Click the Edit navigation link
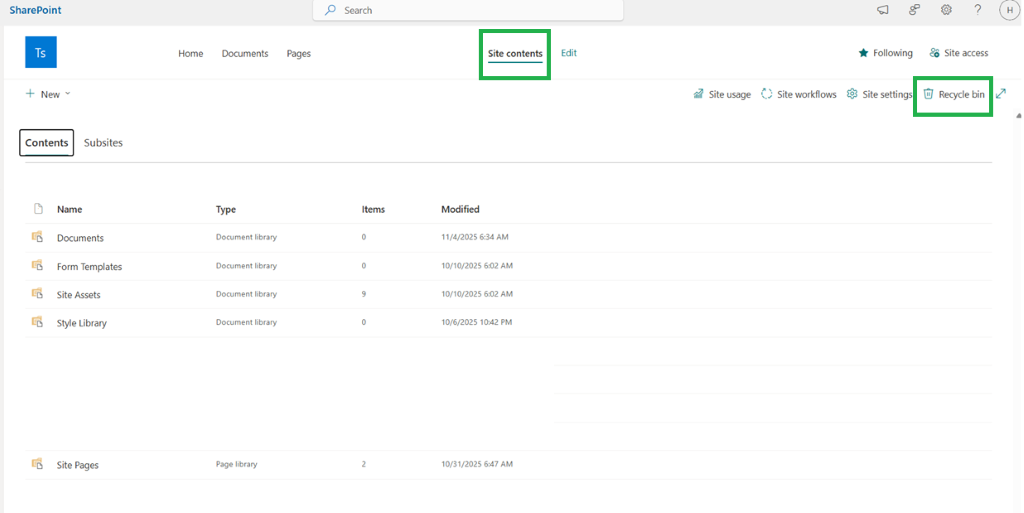1024x513 pixels. point(569,53)
